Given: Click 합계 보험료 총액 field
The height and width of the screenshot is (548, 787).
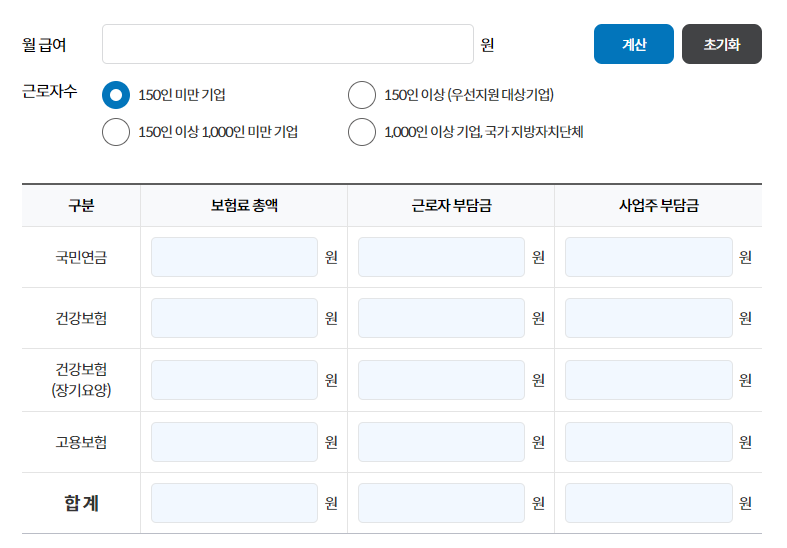Looking at the screenshot, I should 234,503.
